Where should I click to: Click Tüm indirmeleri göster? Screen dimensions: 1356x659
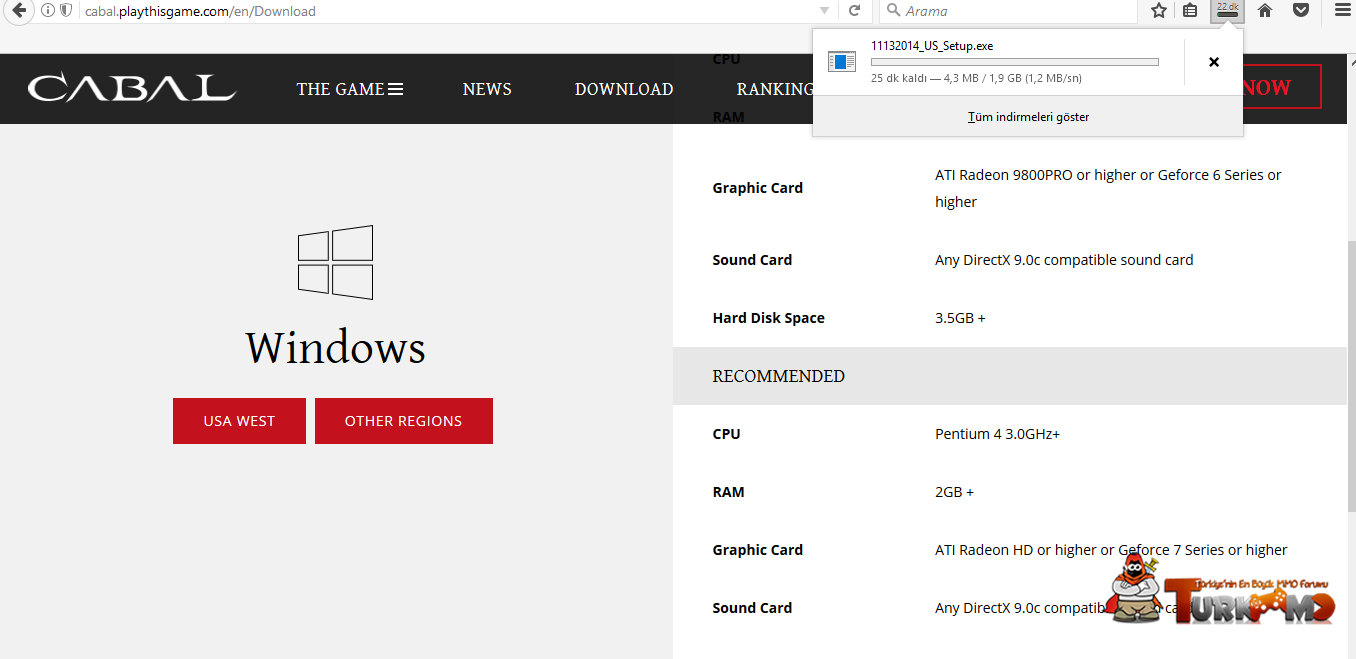(x=1028, y=117)
